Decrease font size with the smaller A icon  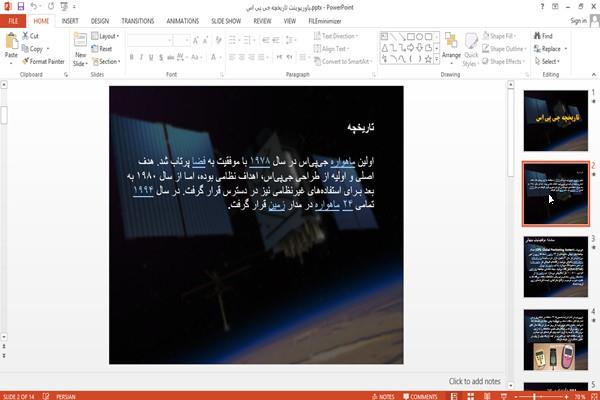[206, 40]
